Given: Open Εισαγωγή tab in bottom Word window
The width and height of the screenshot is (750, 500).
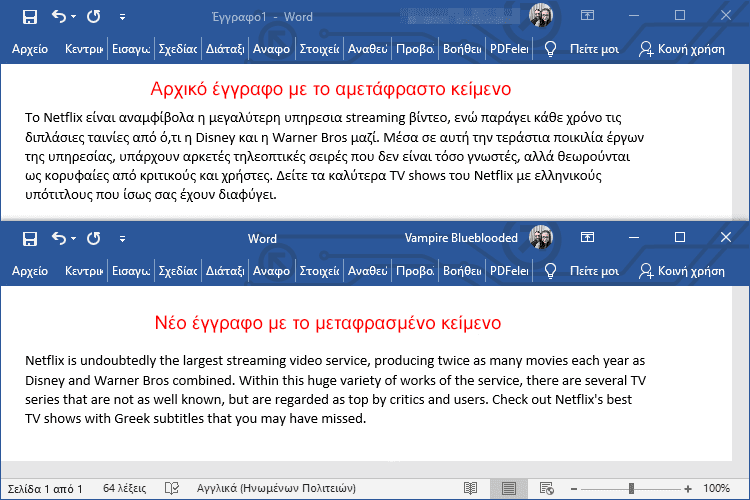Looking at the screenshot, I should (131, 271).
